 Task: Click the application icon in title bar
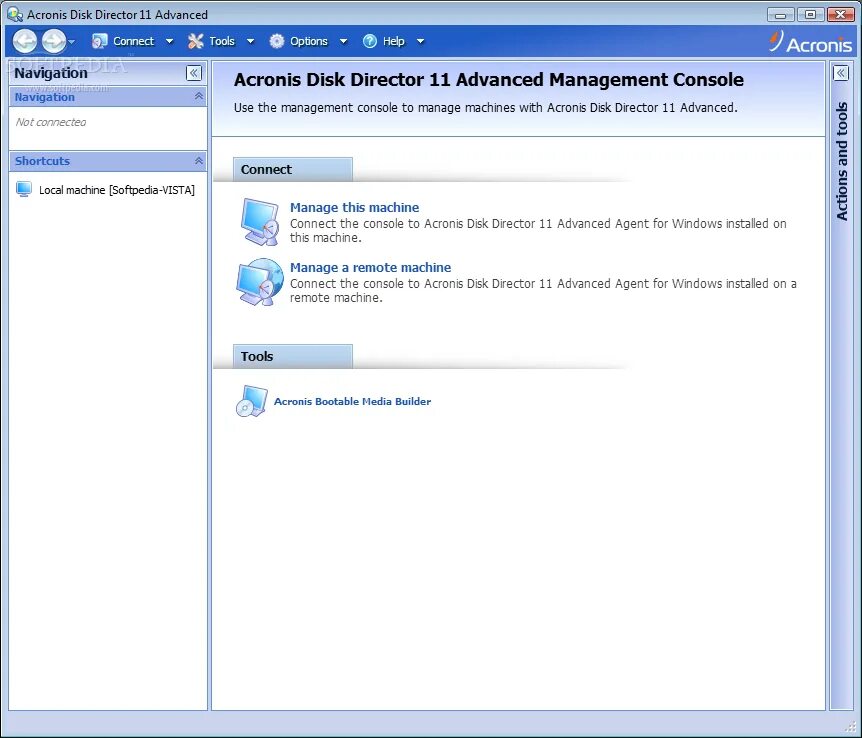pos(15,14)
